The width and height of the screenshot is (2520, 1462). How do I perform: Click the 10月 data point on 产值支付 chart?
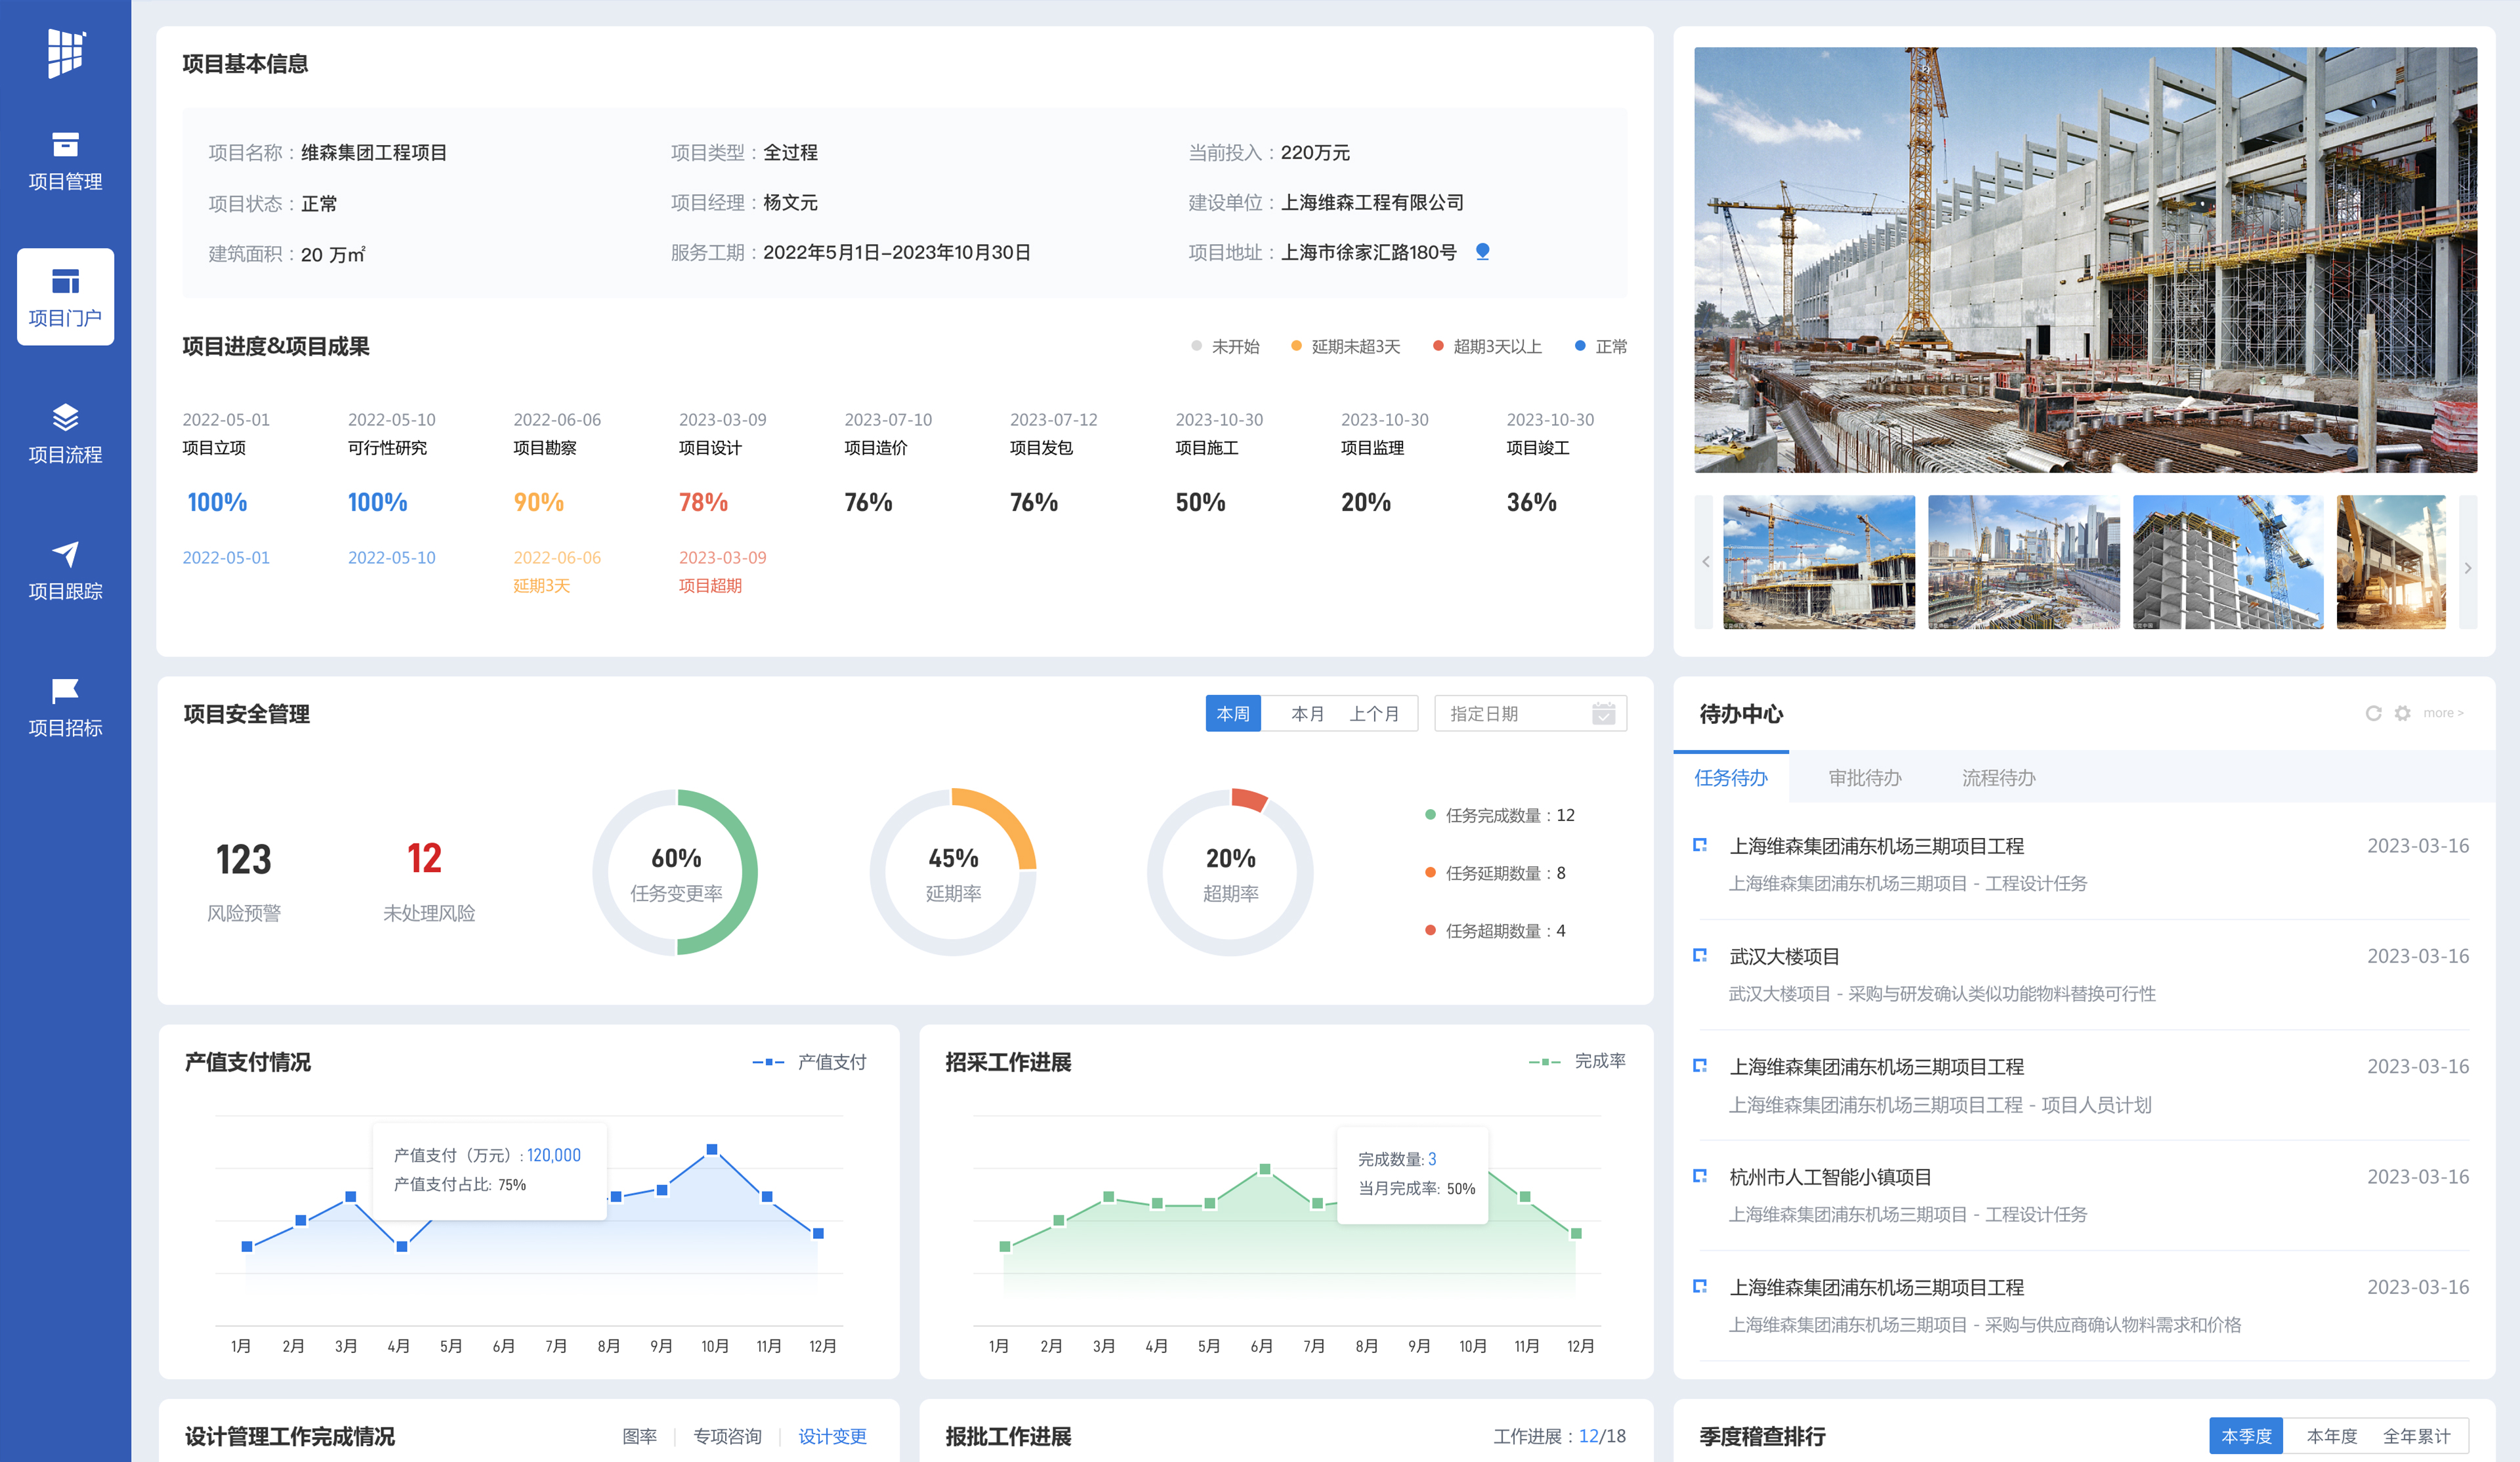(712, 1150)
